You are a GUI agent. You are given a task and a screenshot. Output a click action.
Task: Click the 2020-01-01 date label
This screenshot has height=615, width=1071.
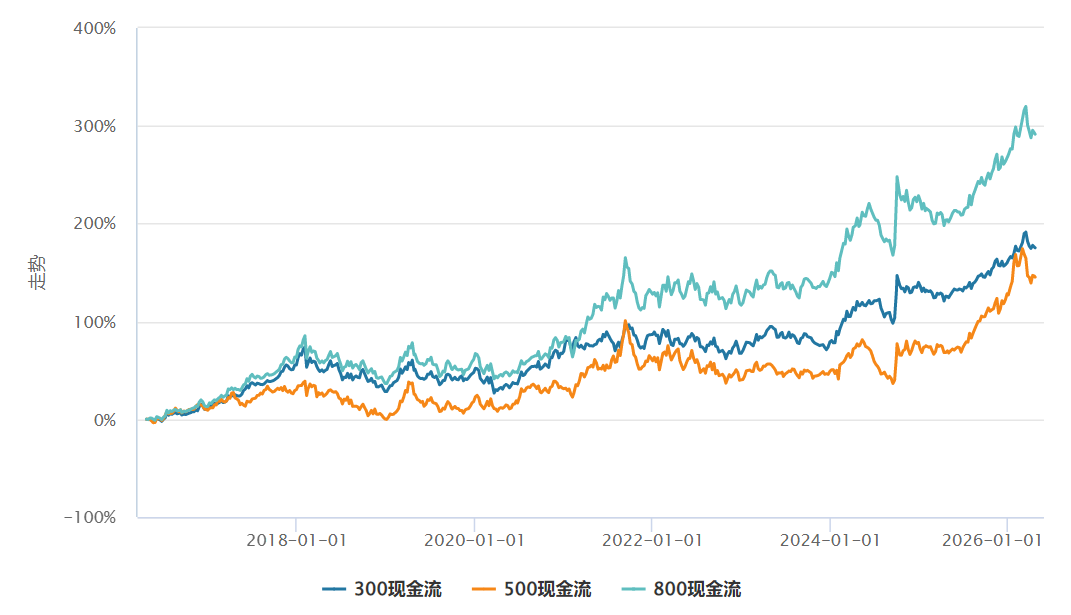pos(474,540)
